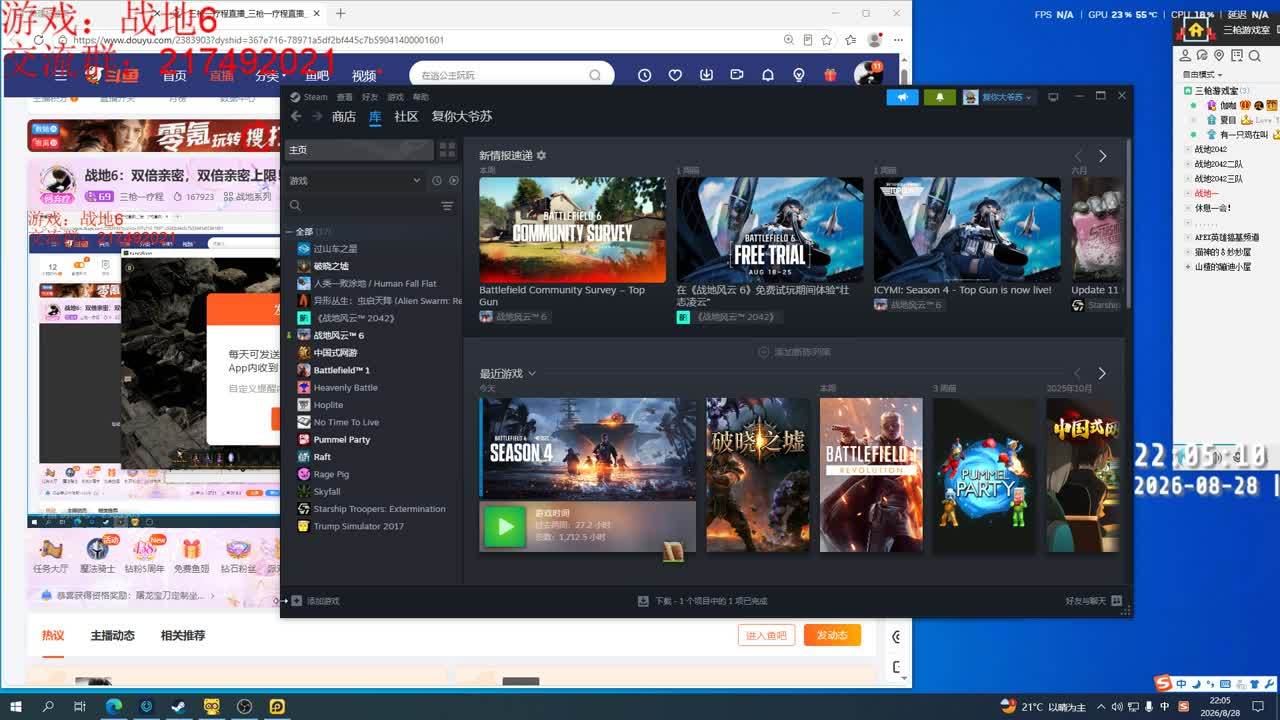Open Douyu favorites heart icon

pos(675,75)
